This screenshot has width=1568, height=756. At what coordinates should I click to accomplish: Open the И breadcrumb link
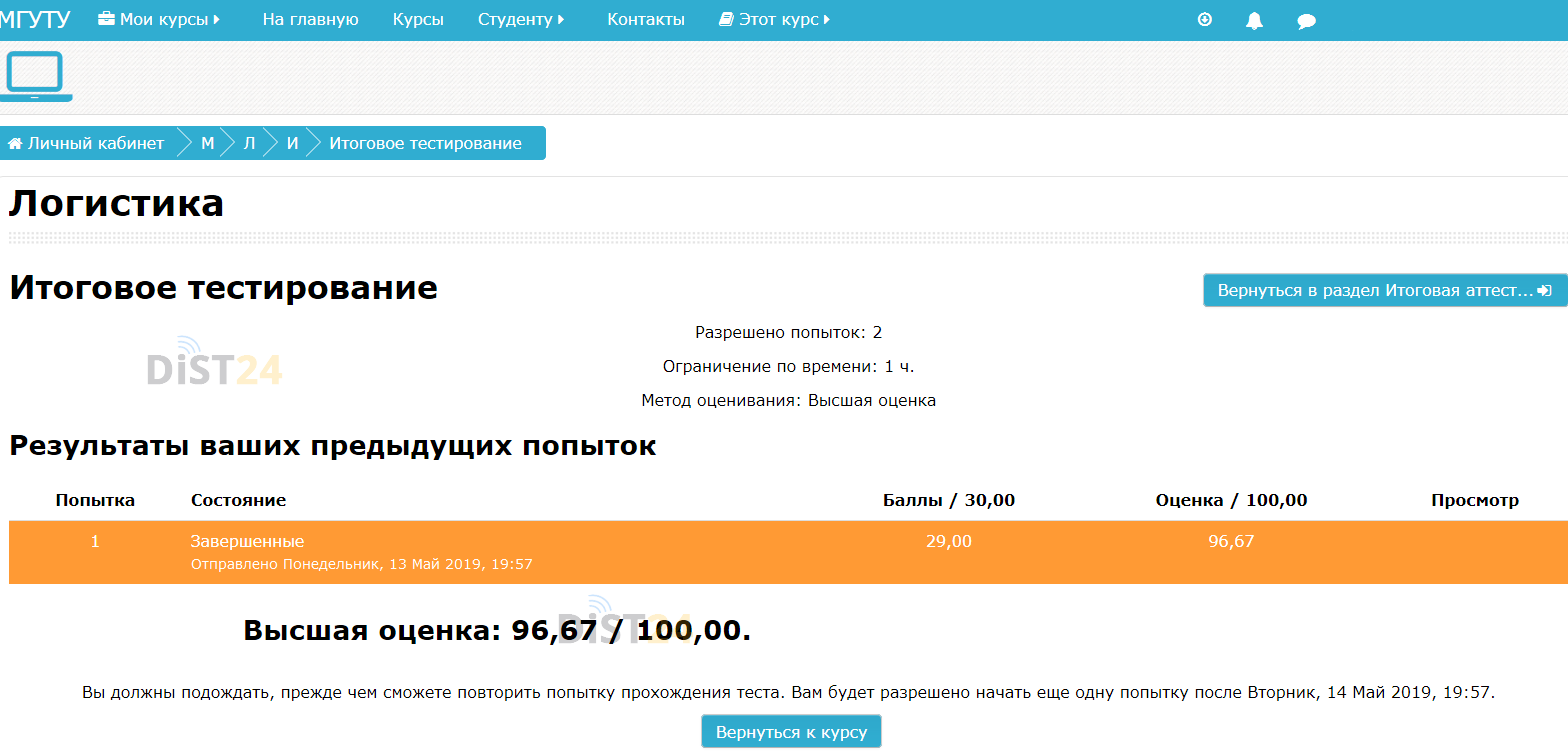pyautogui.click(x=293, y=143)
